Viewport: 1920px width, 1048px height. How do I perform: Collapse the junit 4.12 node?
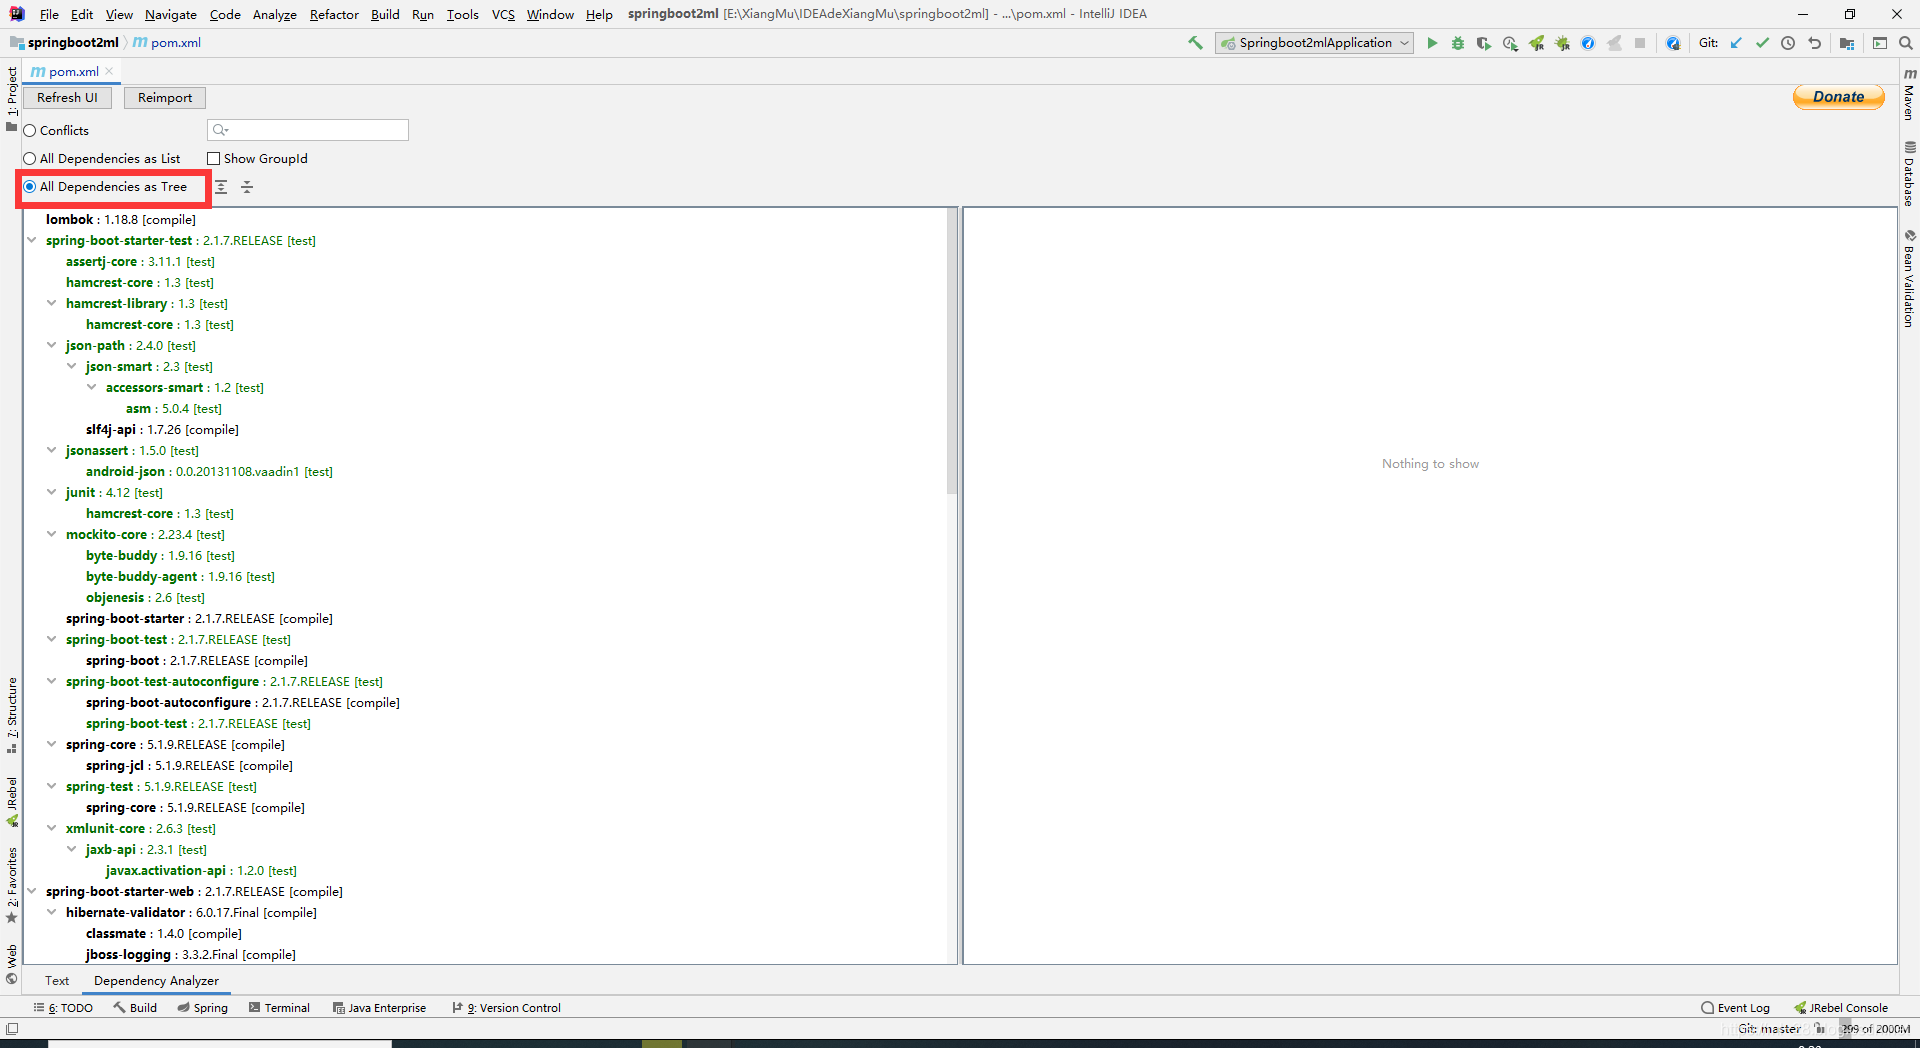click(51, 492)
